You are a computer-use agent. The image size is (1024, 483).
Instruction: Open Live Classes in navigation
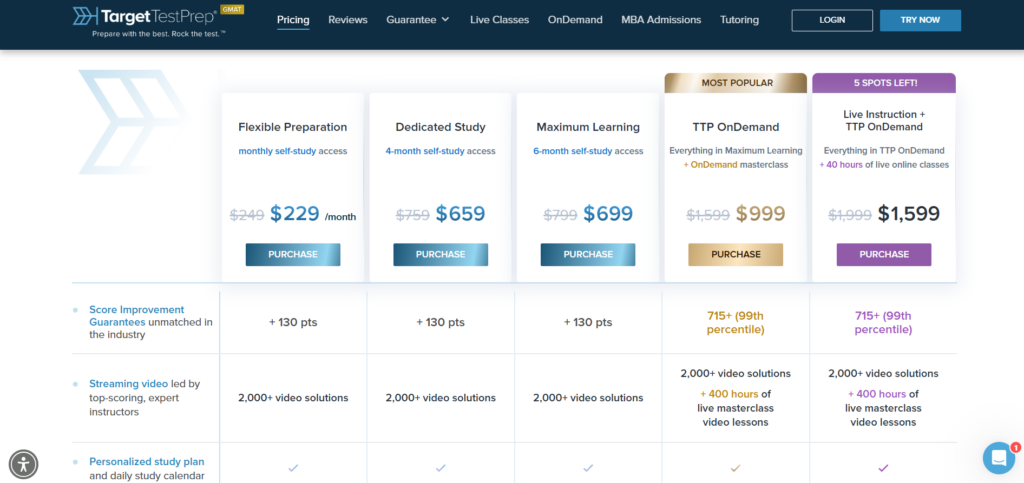[x=500, y=20]
